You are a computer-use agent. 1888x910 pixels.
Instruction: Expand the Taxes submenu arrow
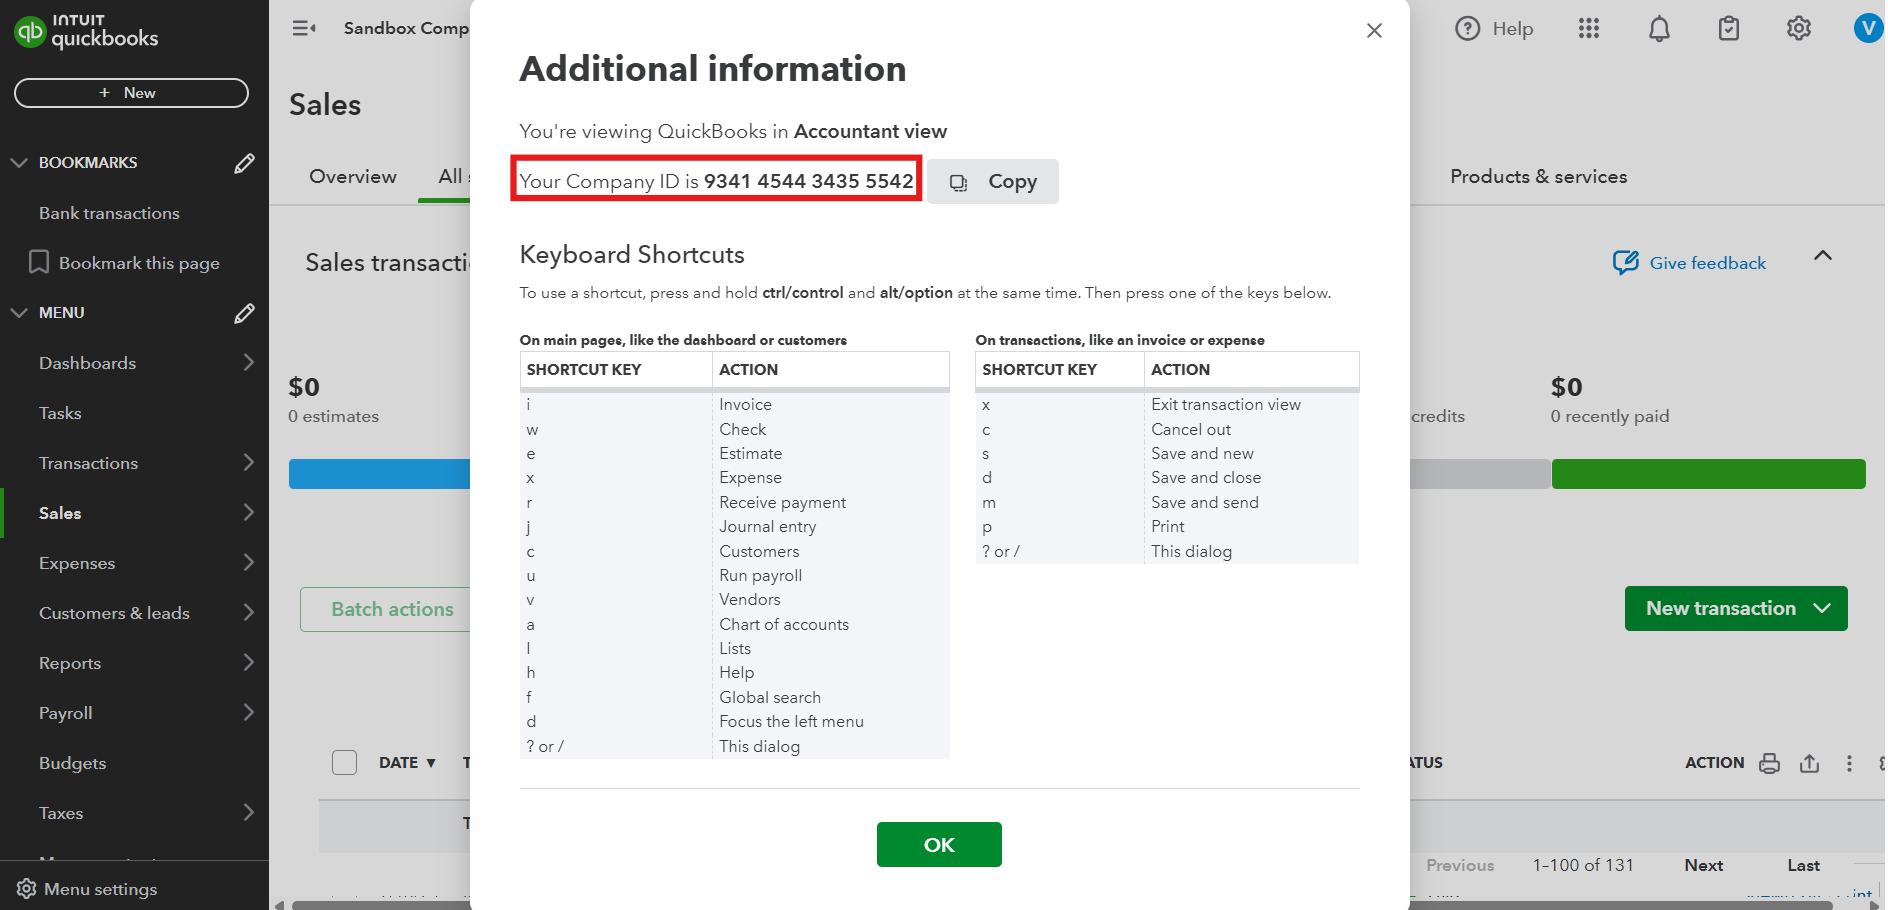point(249,812)
